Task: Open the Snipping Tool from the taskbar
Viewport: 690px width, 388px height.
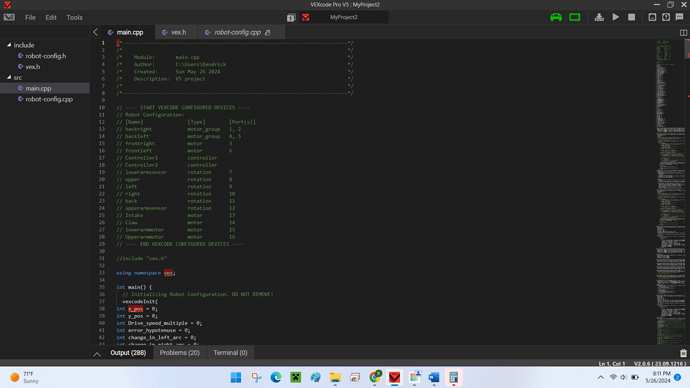Action: click(256, 377)
